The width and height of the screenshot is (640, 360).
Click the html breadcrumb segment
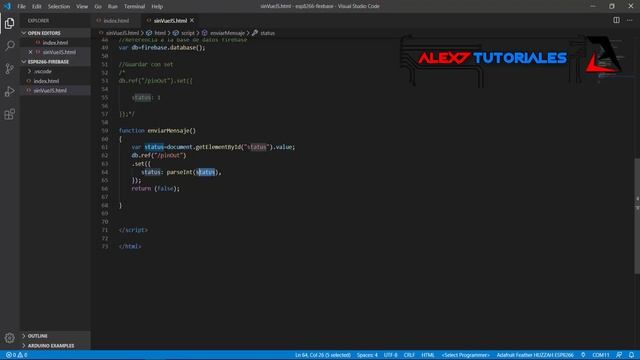pyautogui.click(x=160, y=33)
